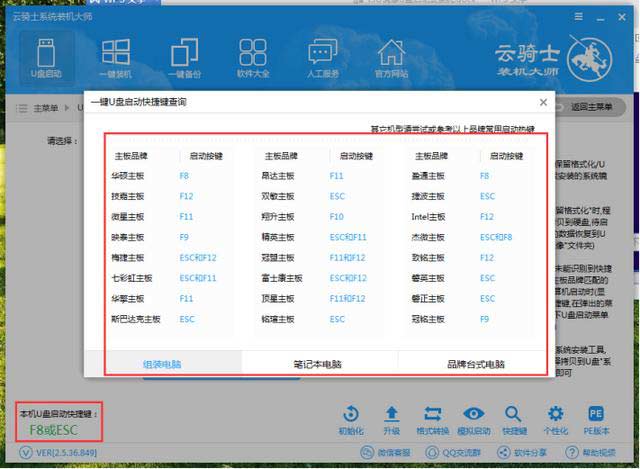Viewport: 640px width, 469px height.
Task: Click the 模拟启动 eye icon
Action: [473, 420]
